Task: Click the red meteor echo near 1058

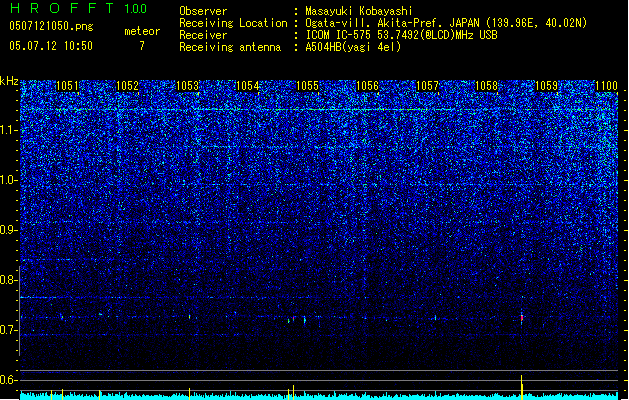Action: click(522, 318)
